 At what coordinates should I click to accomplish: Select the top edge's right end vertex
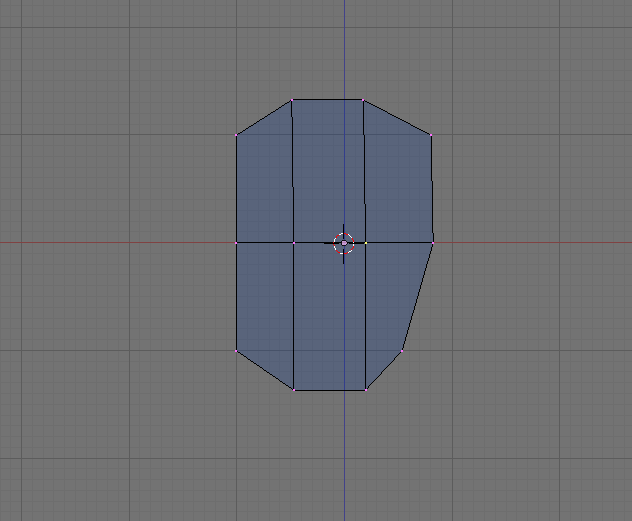(x=363, y=100)
